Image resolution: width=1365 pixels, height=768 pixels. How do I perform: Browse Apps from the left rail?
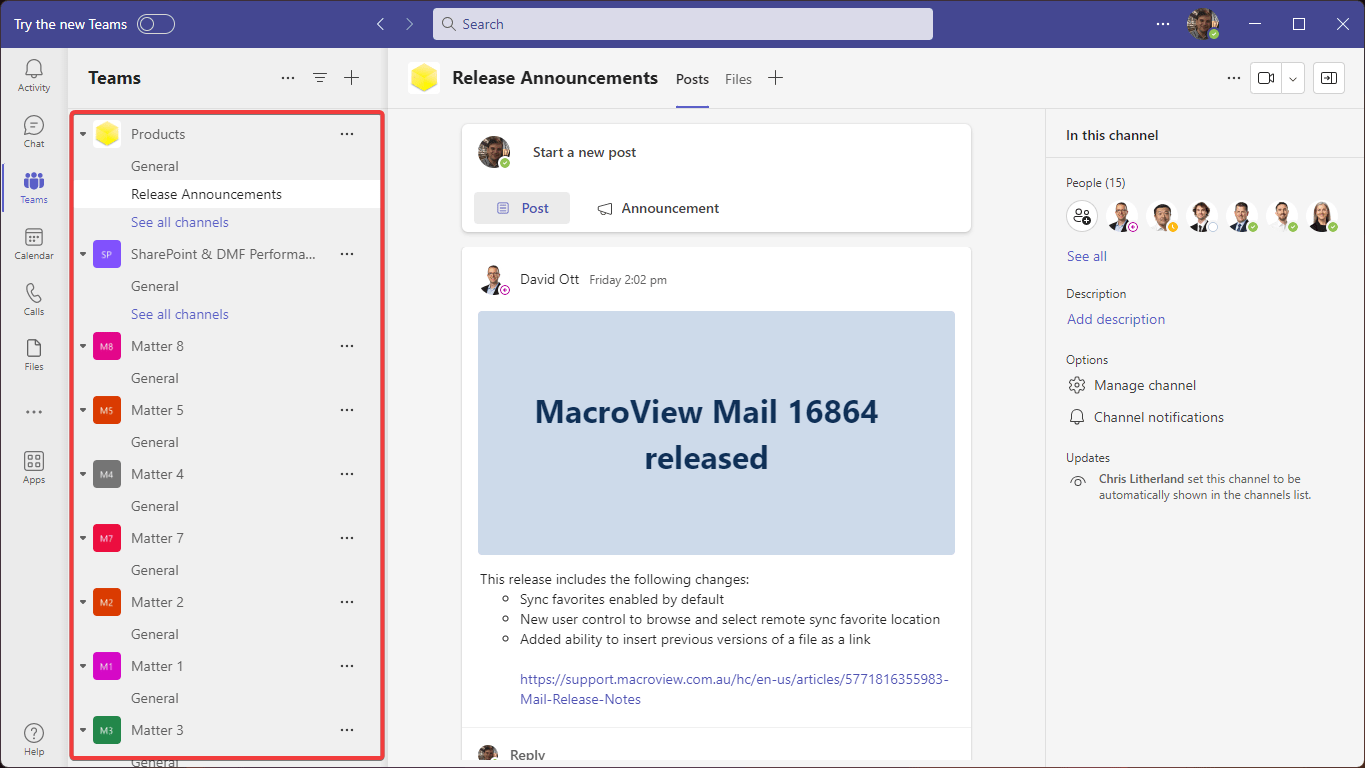(33, 465)
